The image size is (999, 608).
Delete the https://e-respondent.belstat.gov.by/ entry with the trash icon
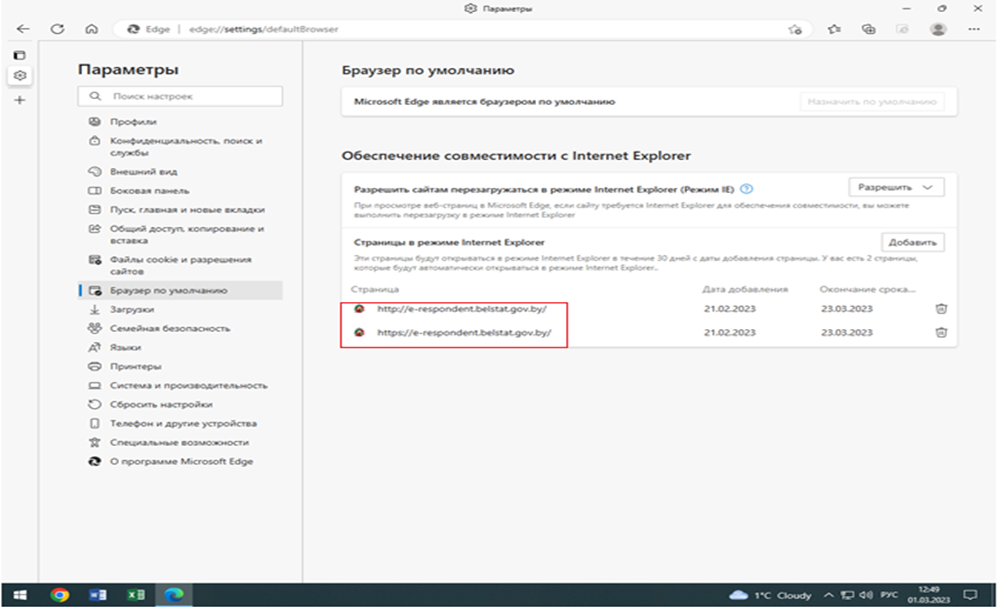pyautogui.click(x=941, y=332)
